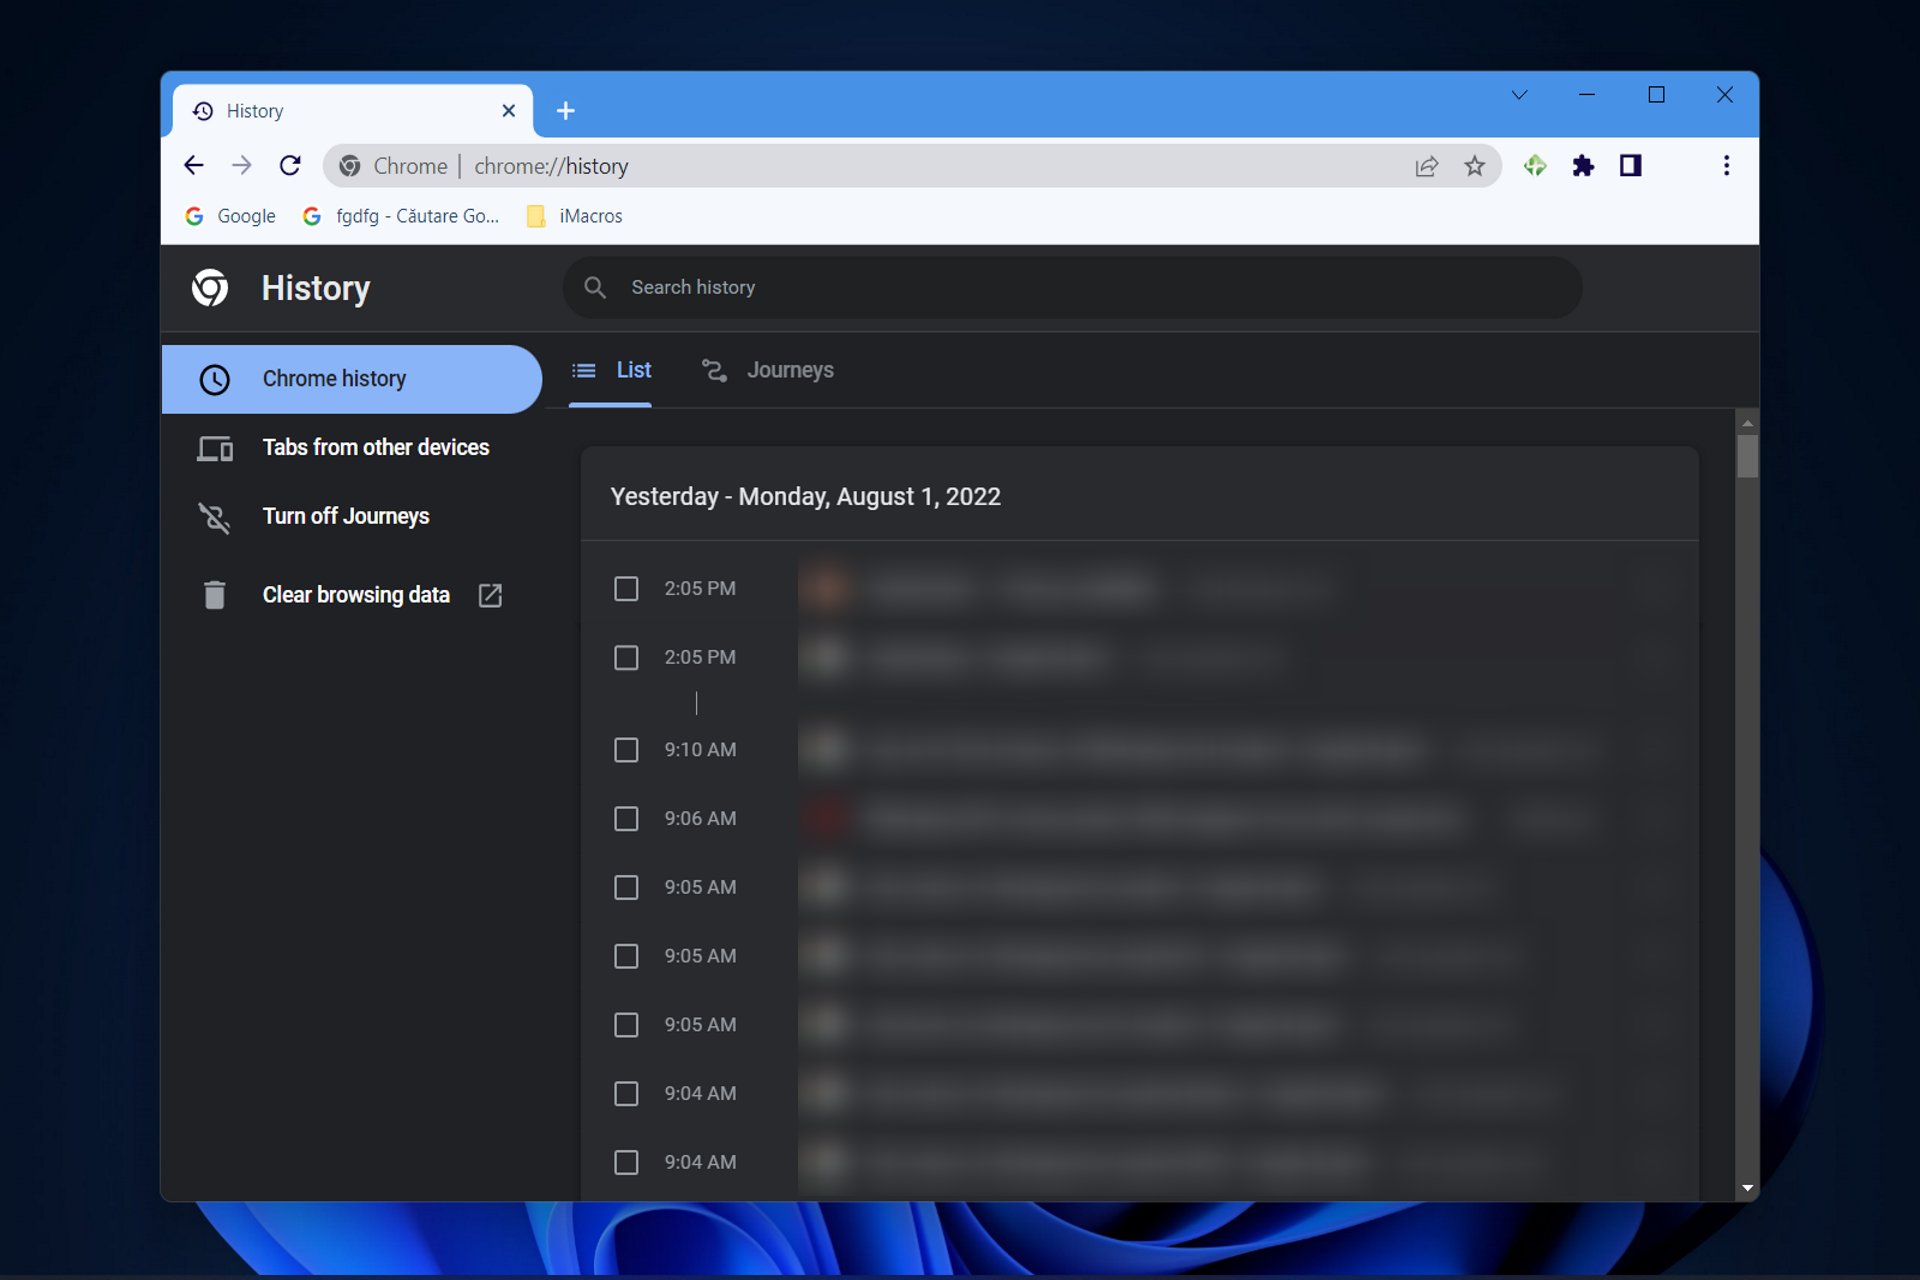1920x1280 pixels.
Task: Click the green extension icon in toolbar
Action: coord(1535,166)
